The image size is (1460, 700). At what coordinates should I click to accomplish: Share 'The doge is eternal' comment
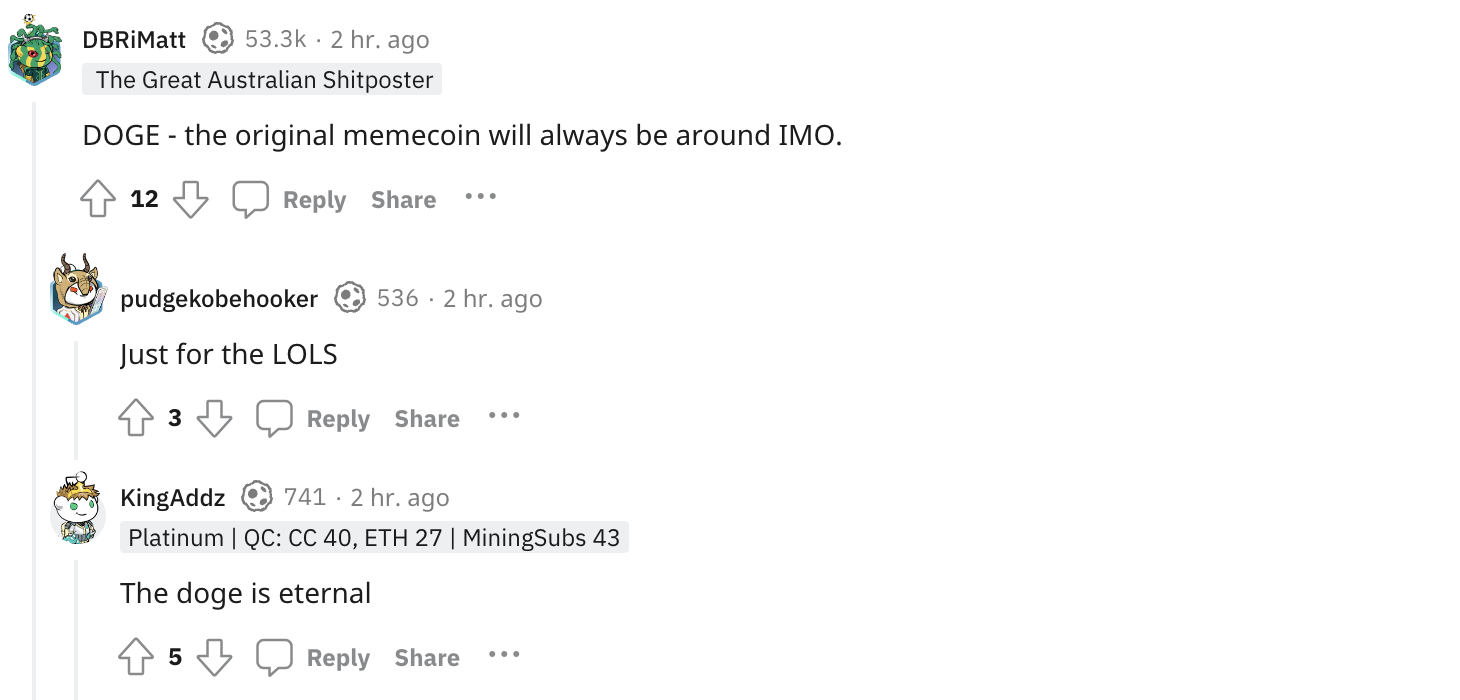click(x=427, y=658)
